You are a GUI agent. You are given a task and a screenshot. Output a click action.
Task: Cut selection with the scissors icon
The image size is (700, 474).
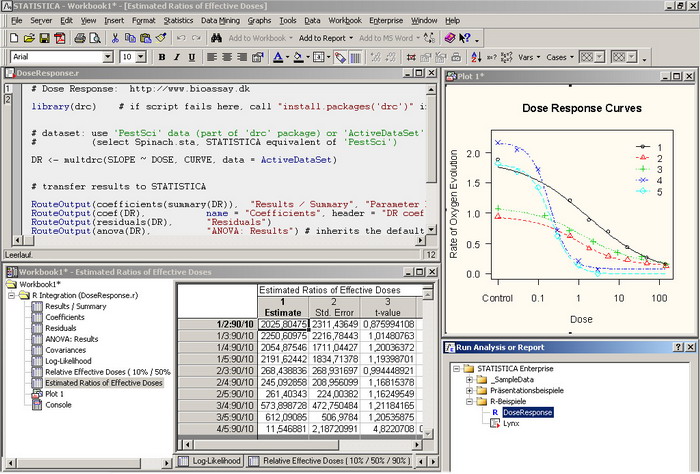click(115, 38)
